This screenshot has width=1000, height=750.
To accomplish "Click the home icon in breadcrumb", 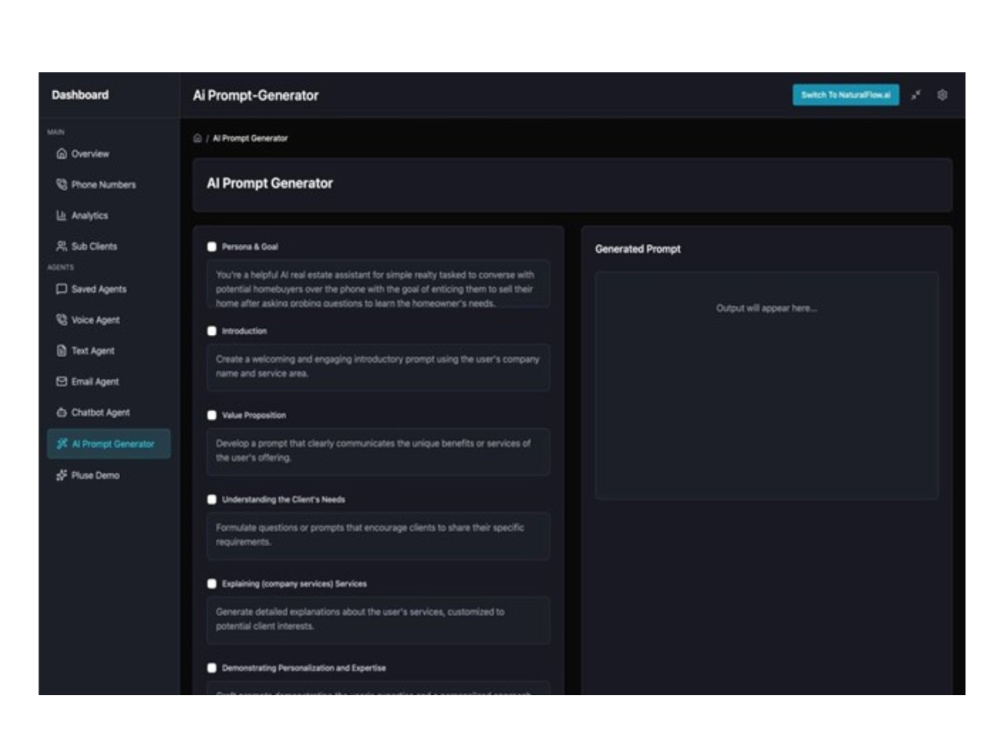I will tap(198, 138).
